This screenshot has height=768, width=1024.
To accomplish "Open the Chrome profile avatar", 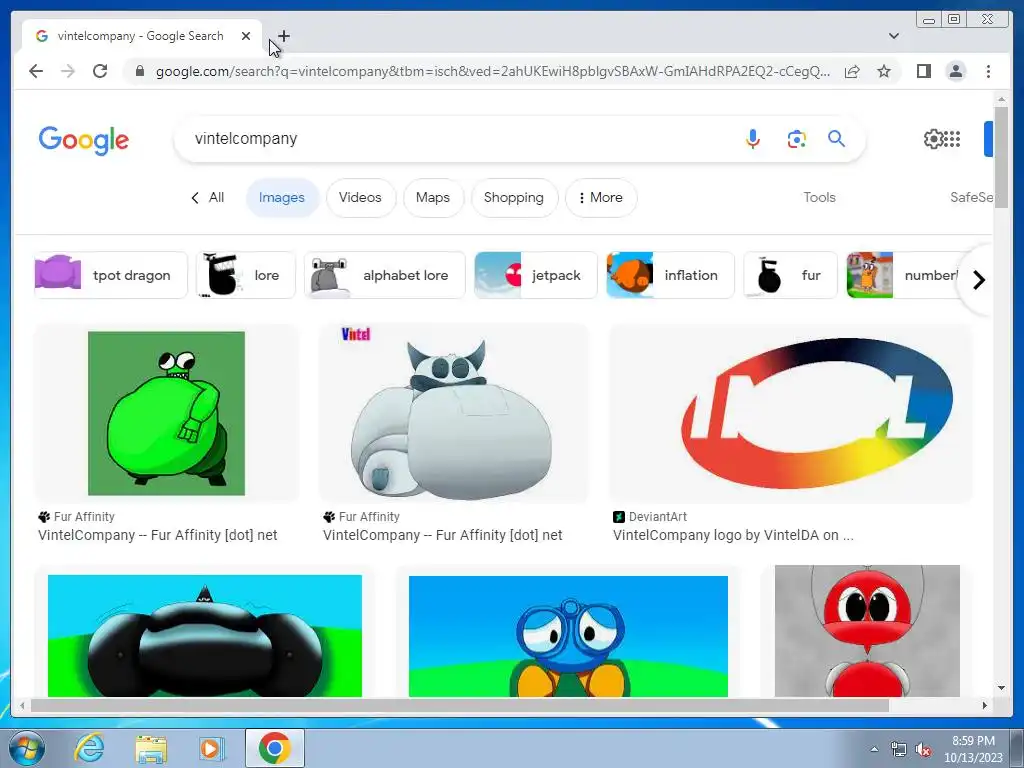I will tap(955, 71).
